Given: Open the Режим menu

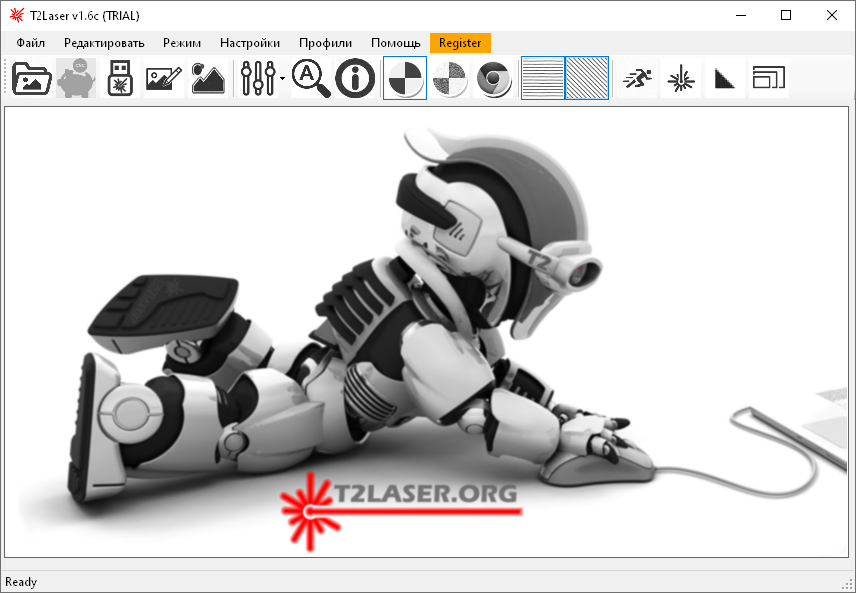Looking at the screenshot, I should pyautogui.click(x=182, y=43).
